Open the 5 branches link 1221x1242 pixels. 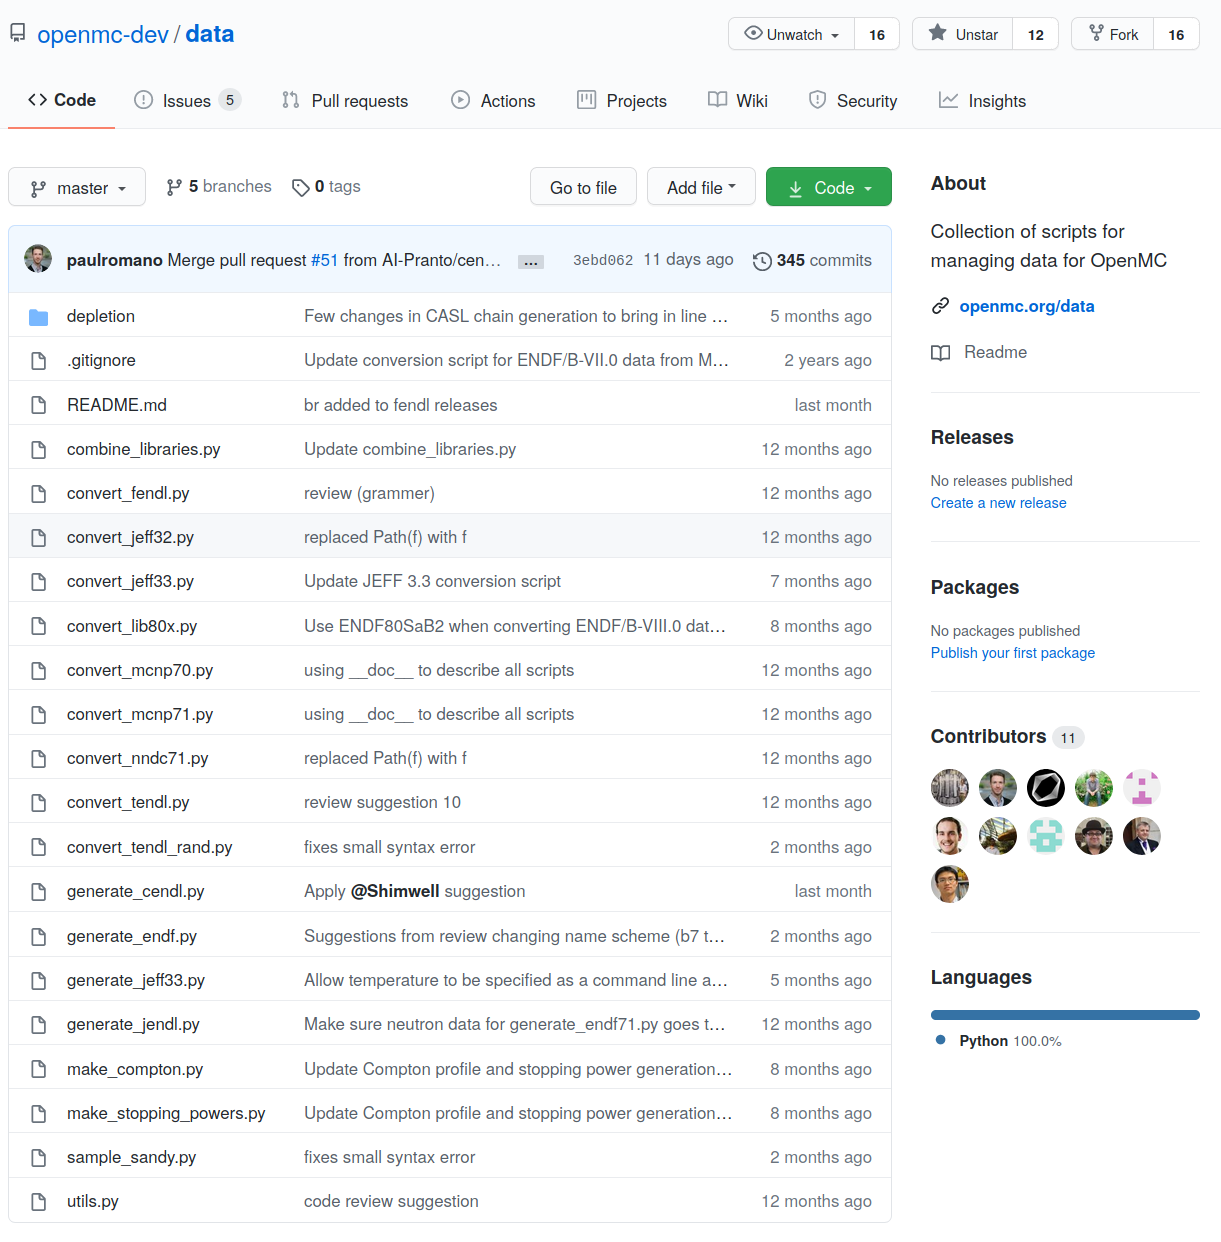pos(219,187)
